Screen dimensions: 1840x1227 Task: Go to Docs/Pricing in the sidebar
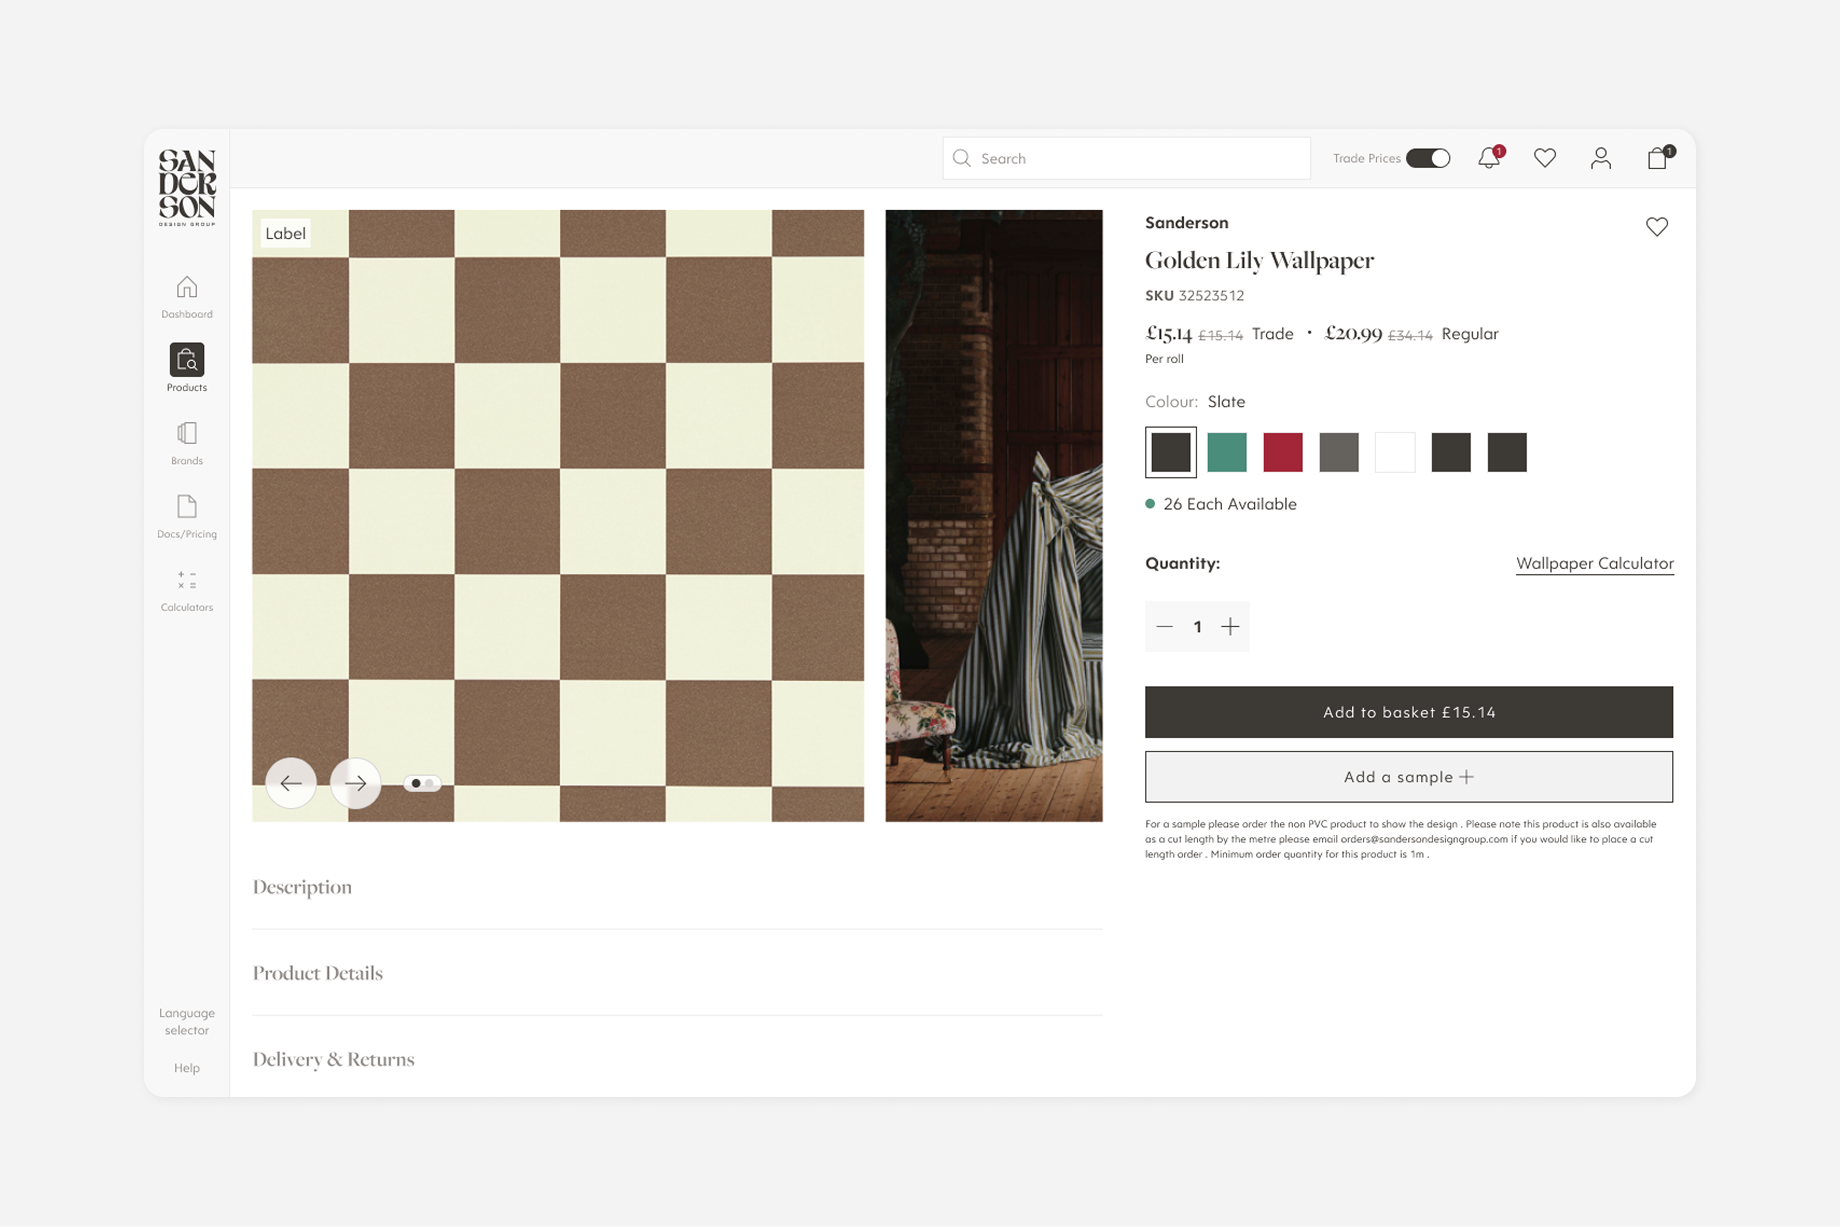click(187, 516)
